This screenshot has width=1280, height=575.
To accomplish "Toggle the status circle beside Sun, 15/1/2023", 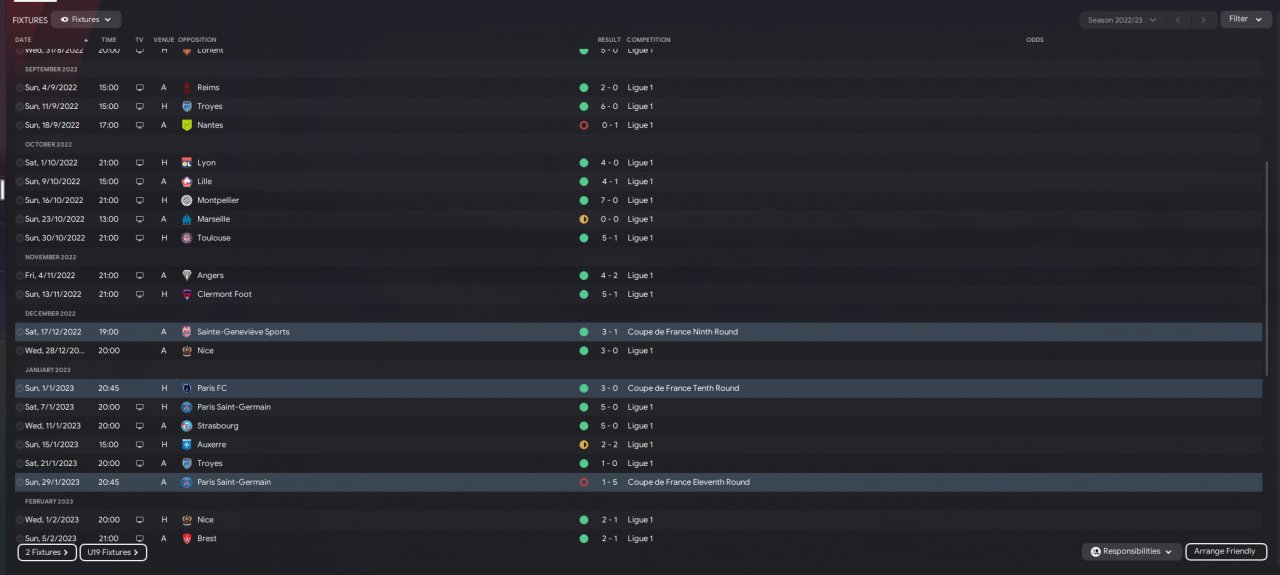I will coord(19,445).
